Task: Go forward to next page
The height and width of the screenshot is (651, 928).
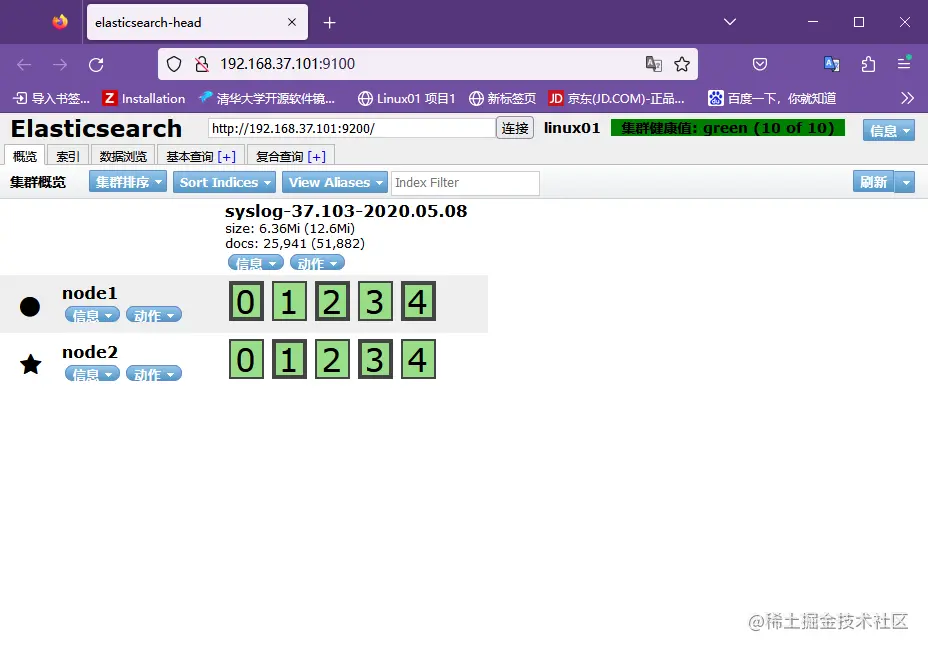Action: (60, 65)
